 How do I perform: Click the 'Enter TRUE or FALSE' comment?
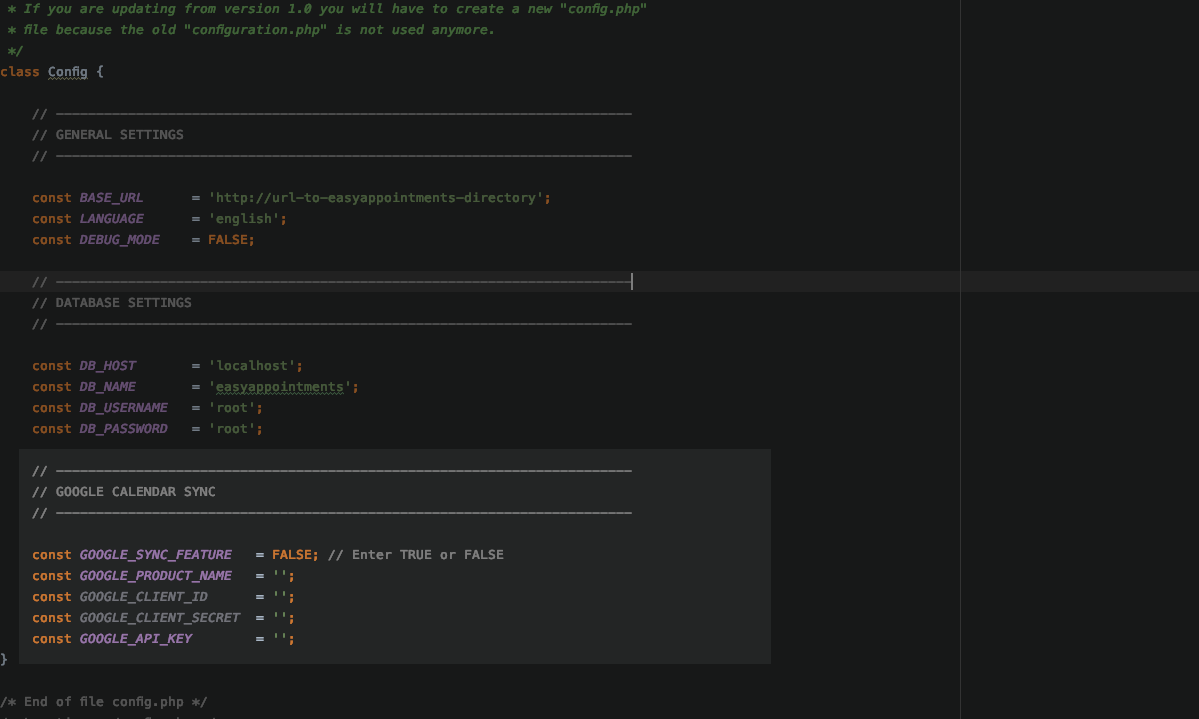(x=416, y=555)
